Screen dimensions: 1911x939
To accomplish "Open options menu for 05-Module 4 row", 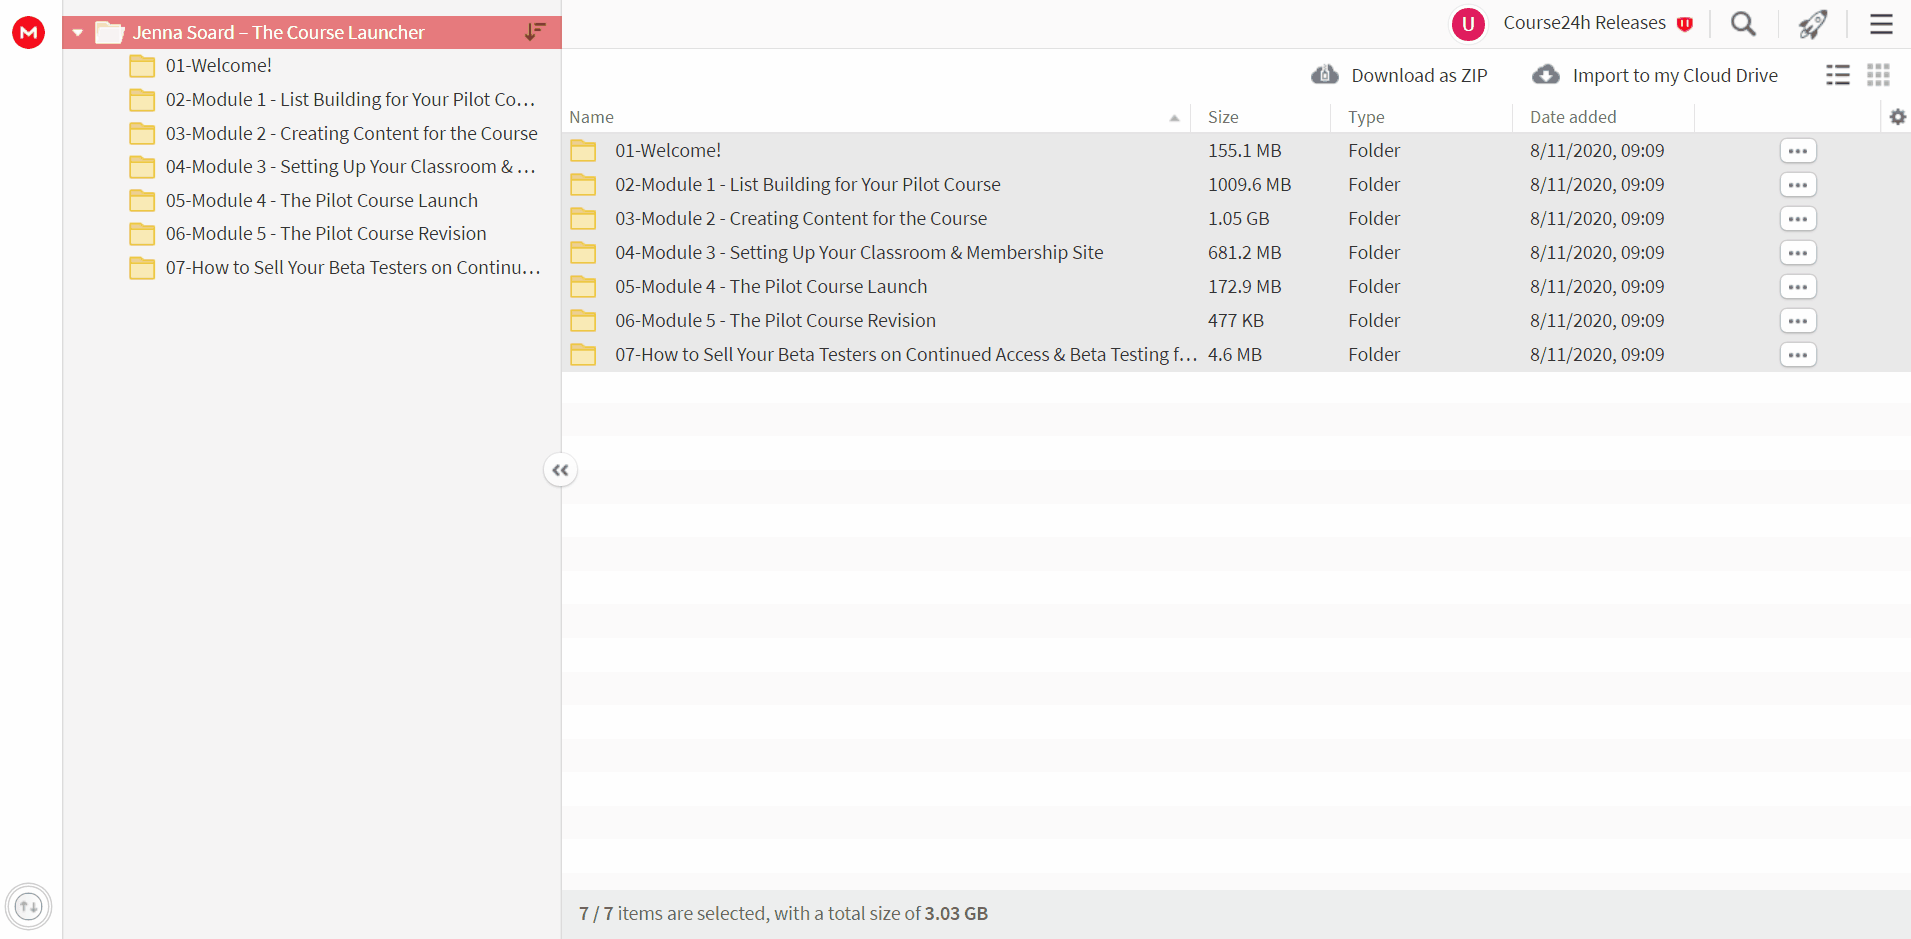I will pos(1798,287).
